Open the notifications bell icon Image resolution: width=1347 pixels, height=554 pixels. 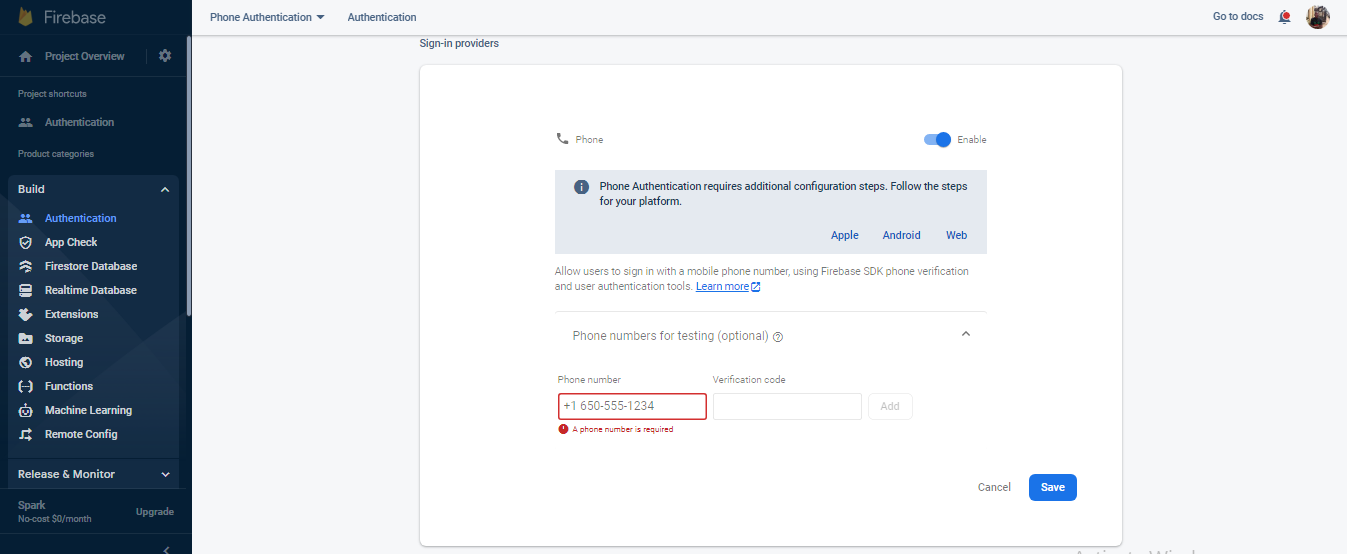tap(1285, 17)
